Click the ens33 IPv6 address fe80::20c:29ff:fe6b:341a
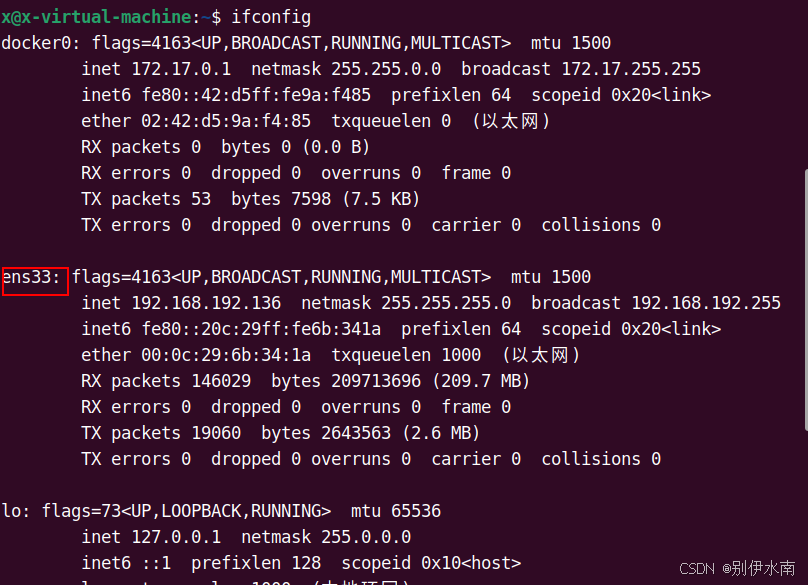 pos(261,329)
